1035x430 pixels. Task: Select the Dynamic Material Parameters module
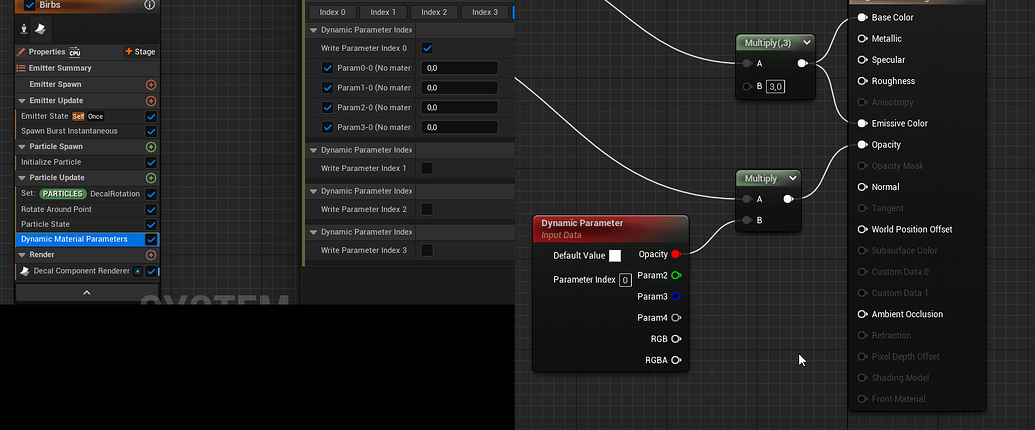point(86,239)
